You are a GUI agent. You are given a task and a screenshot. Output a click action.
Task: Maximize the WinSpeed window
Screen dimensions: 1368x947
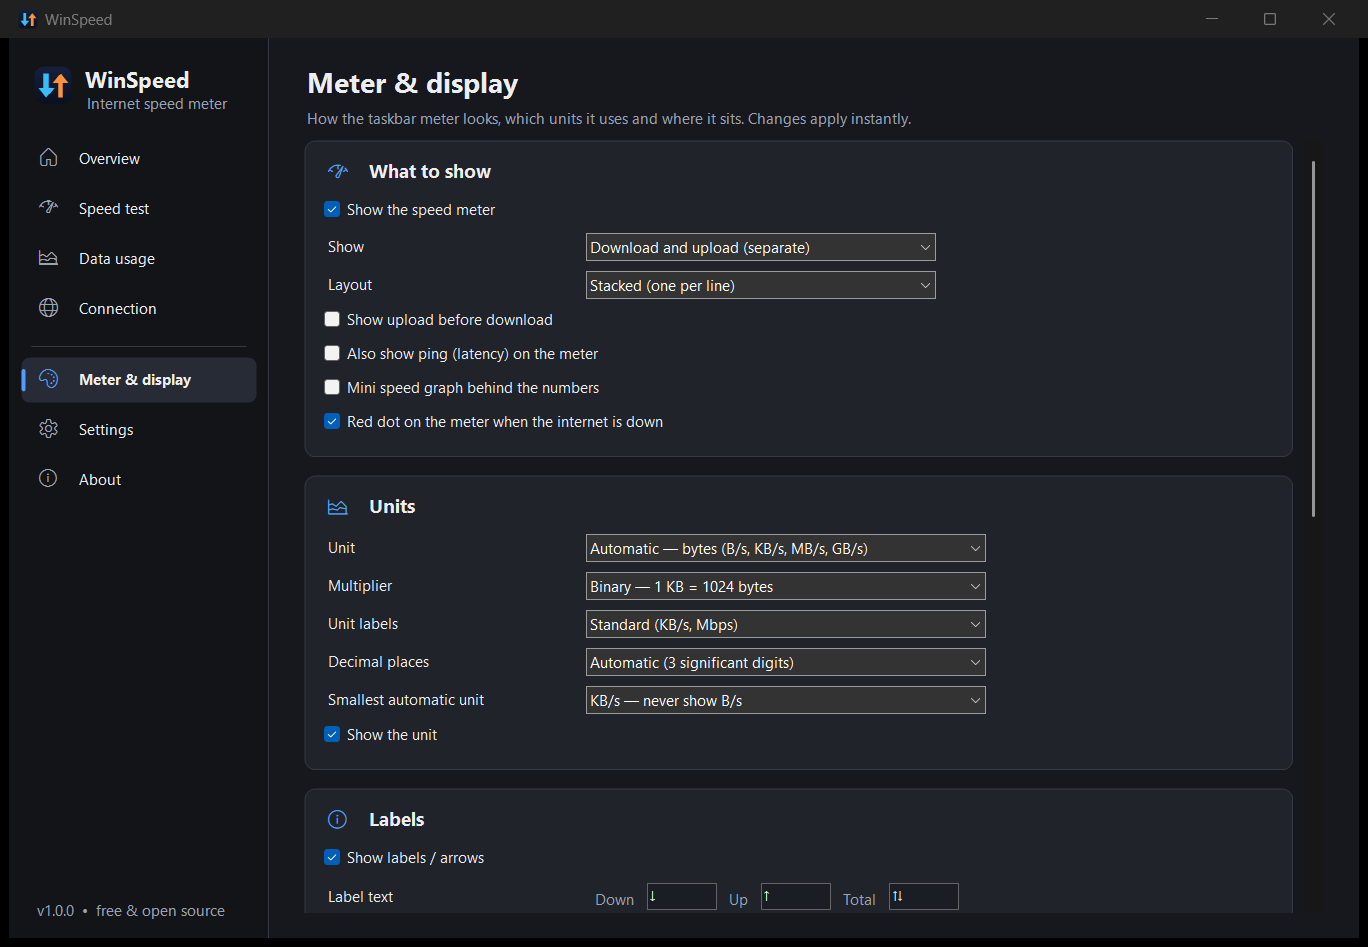pyautogui.click(x=1270, y=19)
